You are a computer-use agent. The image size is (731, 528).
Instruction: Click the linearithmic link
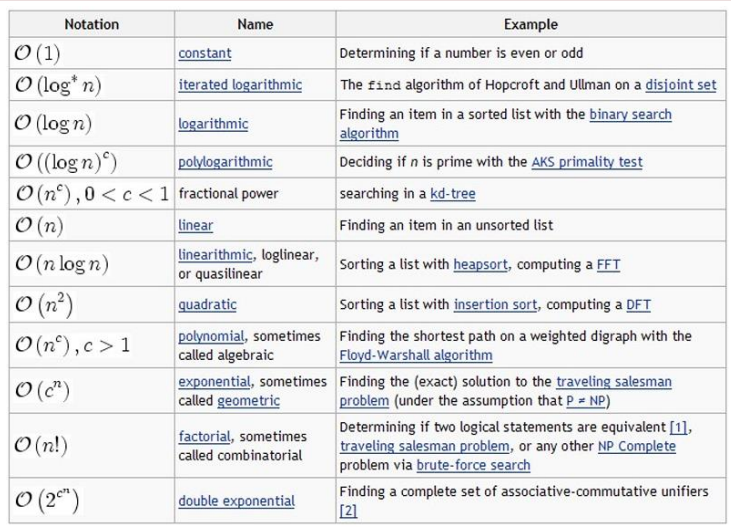point(215,255)
